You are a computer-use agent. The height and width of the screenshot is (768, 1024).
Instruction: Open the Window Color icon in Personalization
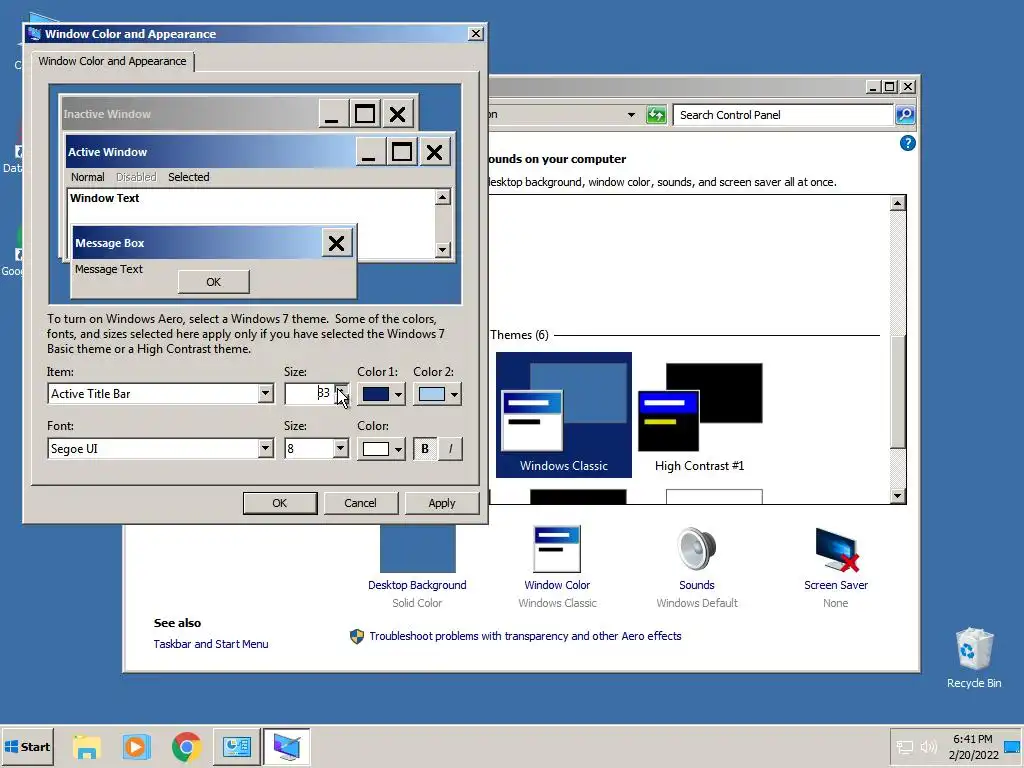tap(557, 549)
